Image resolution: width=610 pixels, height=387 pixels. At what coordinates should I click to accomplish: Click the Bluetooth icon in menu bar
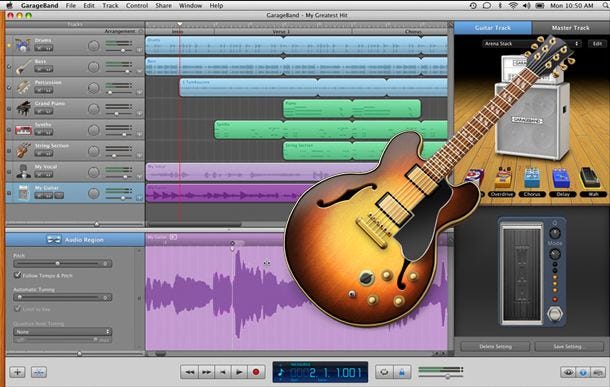(500, 5)
